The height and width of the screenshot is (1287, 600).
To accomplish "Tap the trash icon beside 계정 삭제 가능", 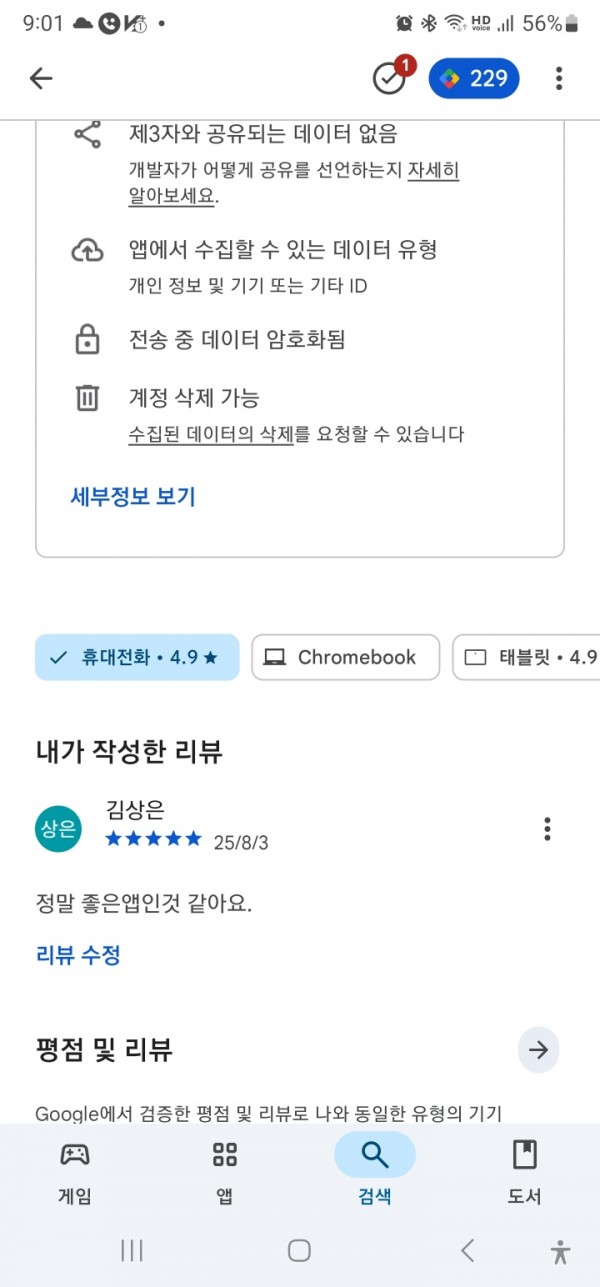I will (88, 398).
